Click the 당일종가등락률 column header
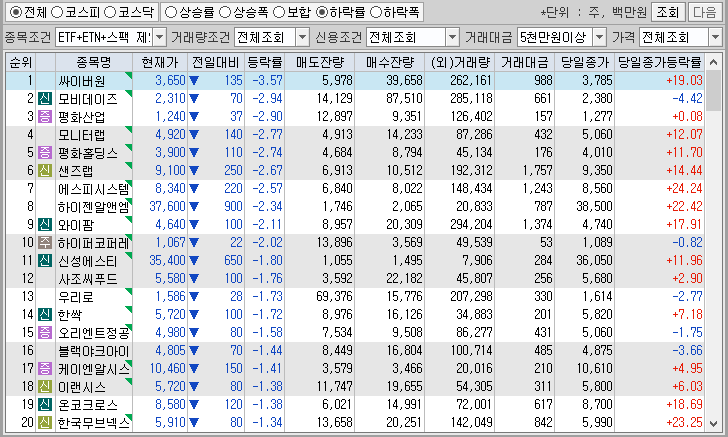Screen dimensions: 728x437 (x=659, y=62)
